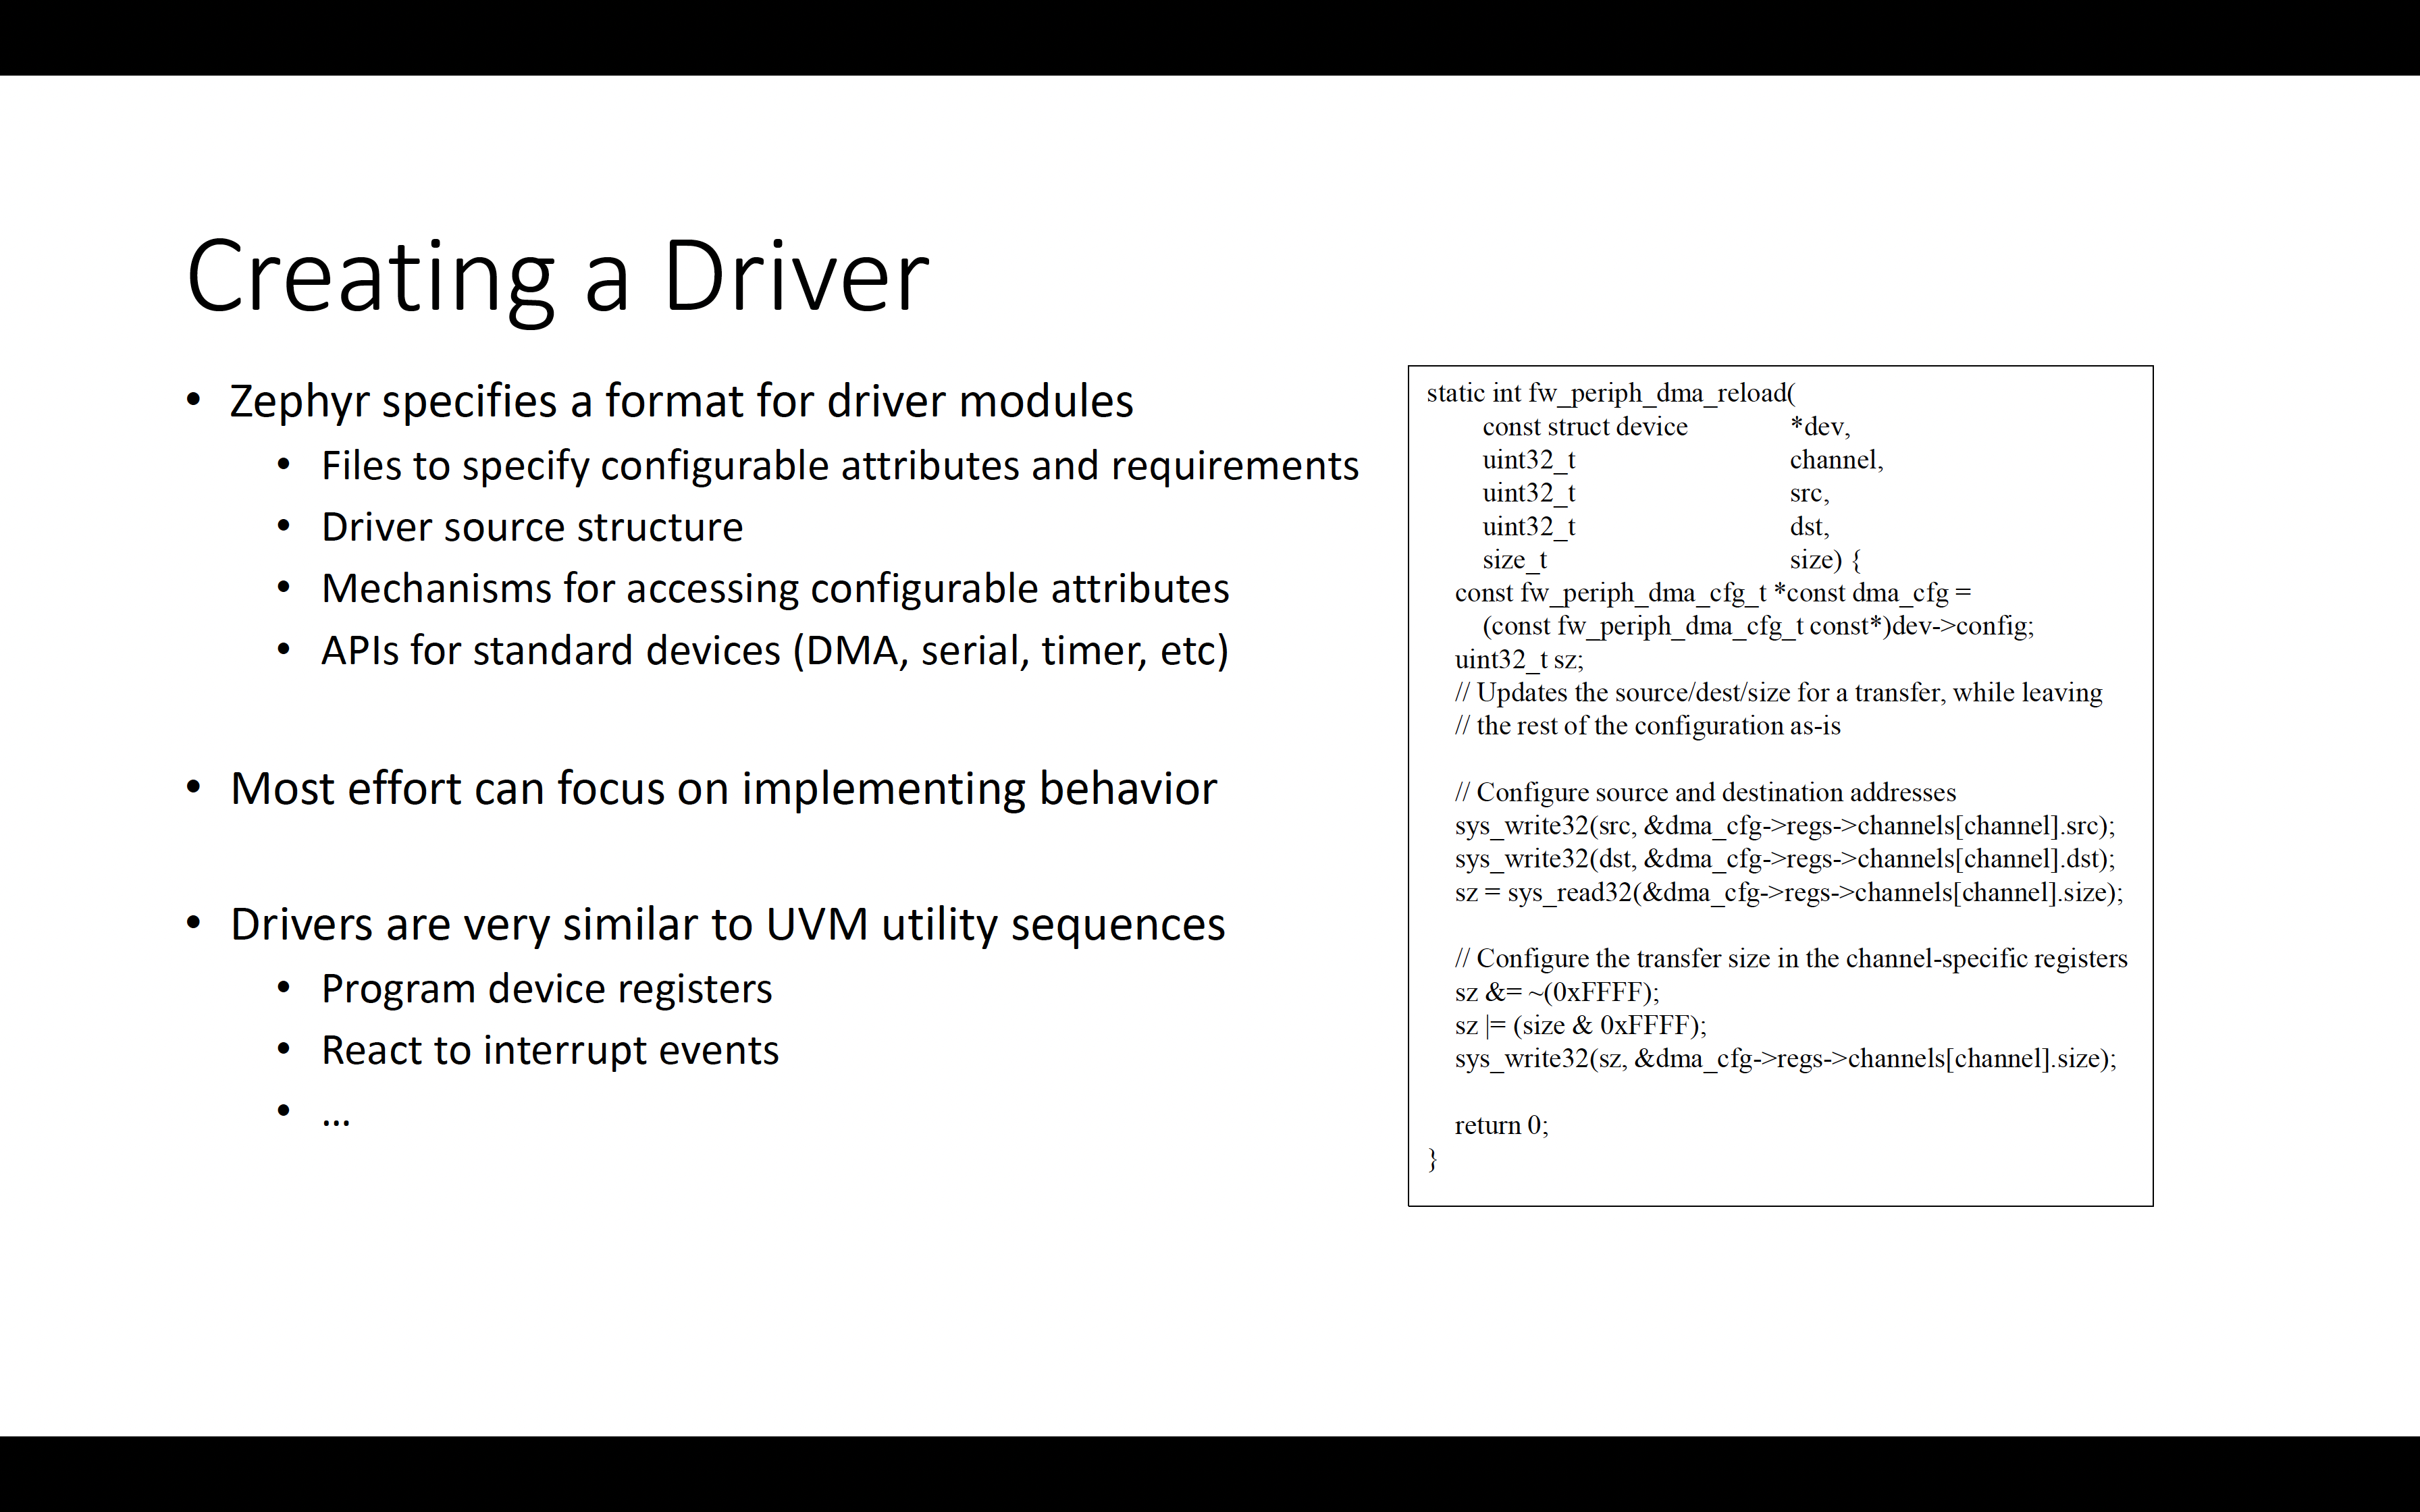Select the 'Driver source structure' bullet point
2420x1512 pixels.
click(x=531, y=526)
